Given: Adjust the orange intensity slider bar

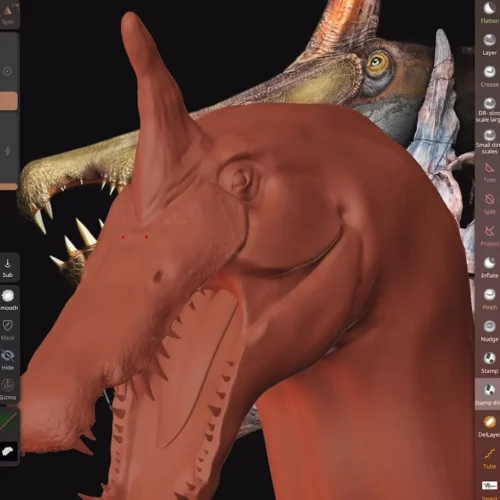Looking at the screenshot, I should (x=8, y=186).
